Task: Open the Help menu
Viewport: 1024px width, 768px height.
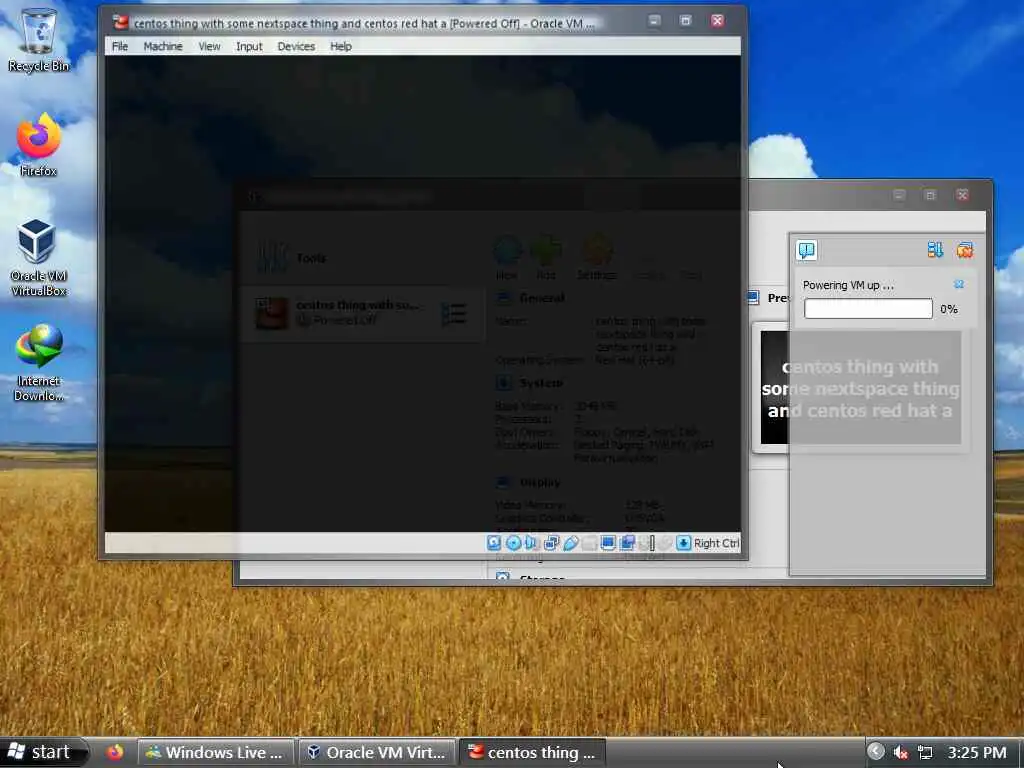Action: click(x=340, y=46)
